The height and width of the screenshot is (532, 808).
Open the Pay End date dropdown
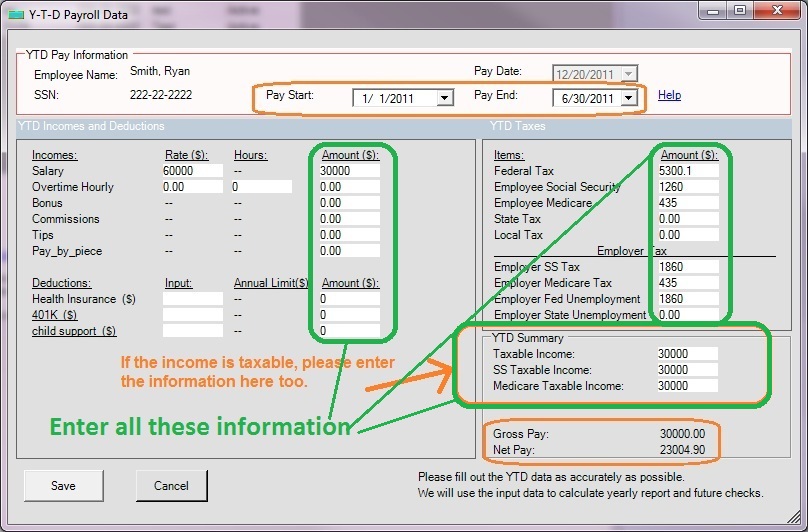click(x=628, y=98)
